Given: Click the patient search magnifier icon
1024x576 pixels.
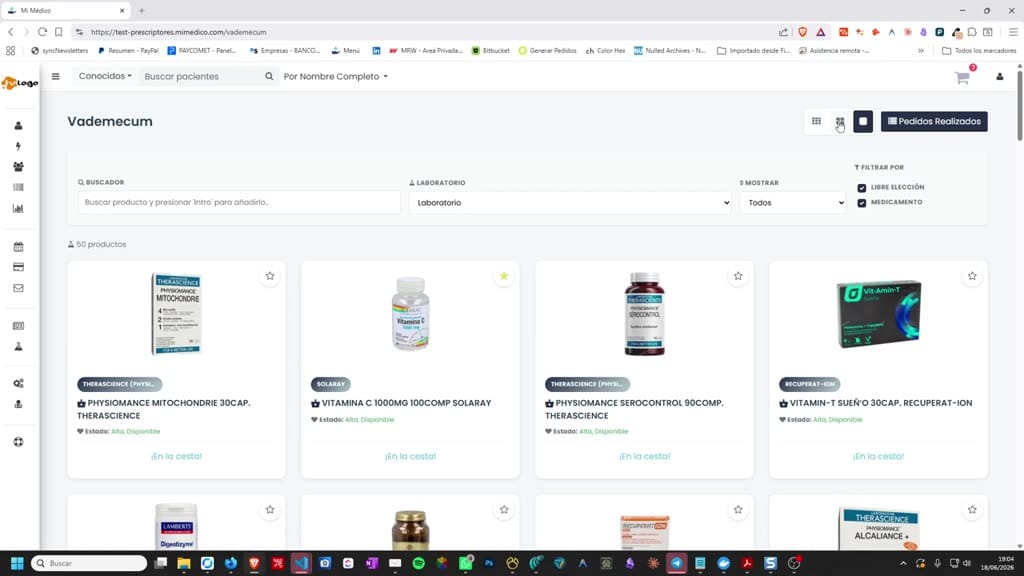Looking at the screenshot, I should click(x=269, y=76).
